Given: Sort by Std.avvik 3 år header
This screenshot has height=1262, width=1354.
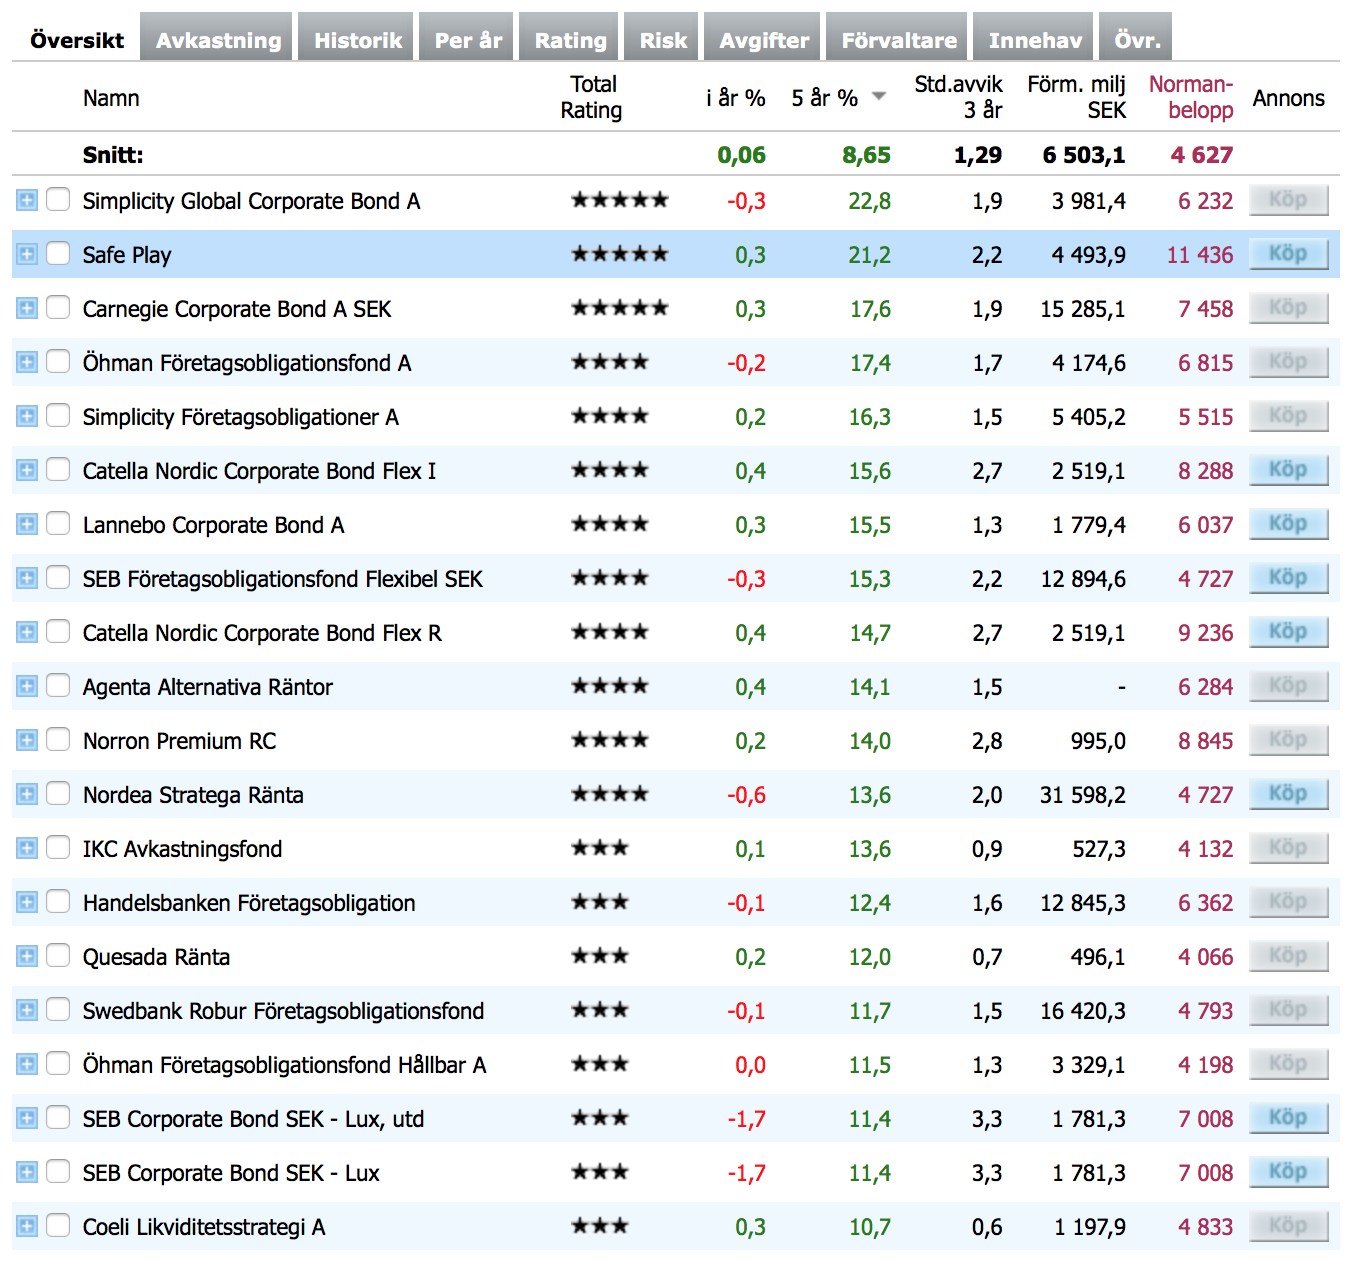Looking at the screenshot, I should (x=958, y=97).
